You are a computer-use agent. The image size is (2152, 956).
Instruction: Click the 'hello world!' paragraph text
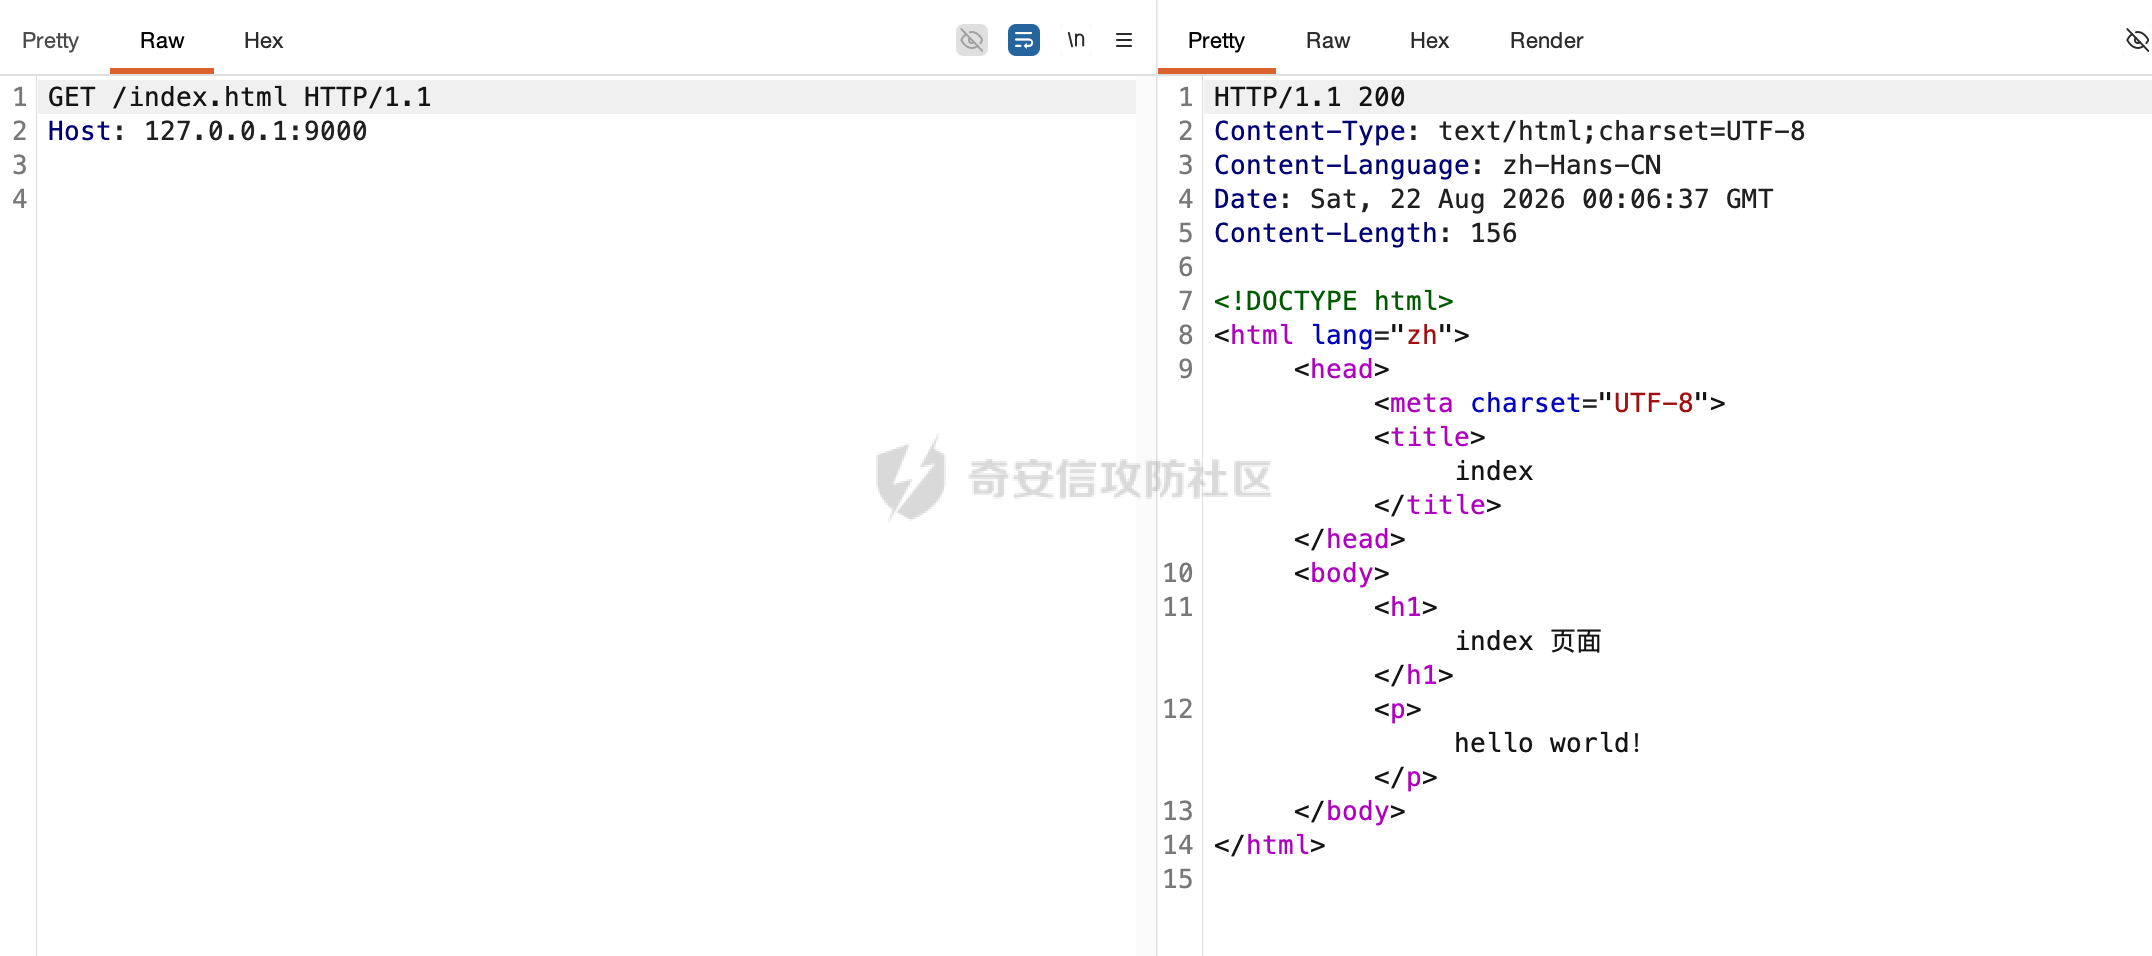click(x=1548, y=743)
